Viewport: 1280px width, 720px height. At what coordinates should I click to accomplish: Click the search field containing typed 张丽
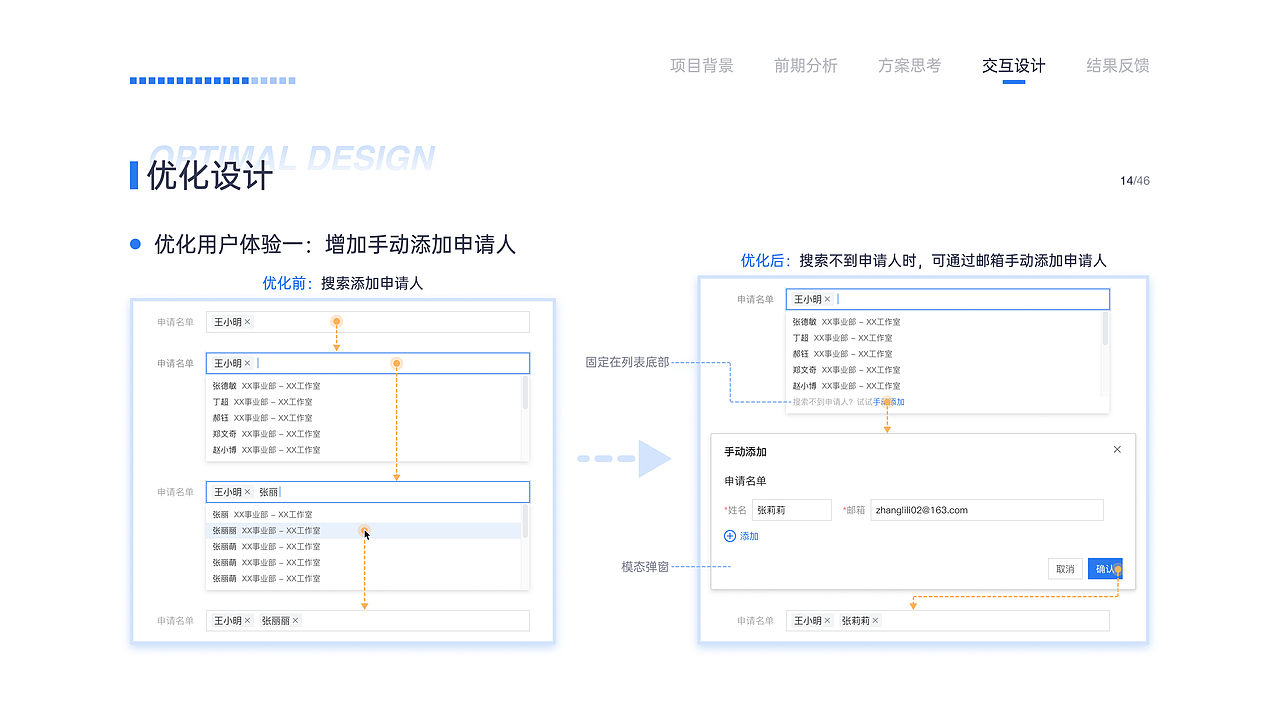pos(368,492)
